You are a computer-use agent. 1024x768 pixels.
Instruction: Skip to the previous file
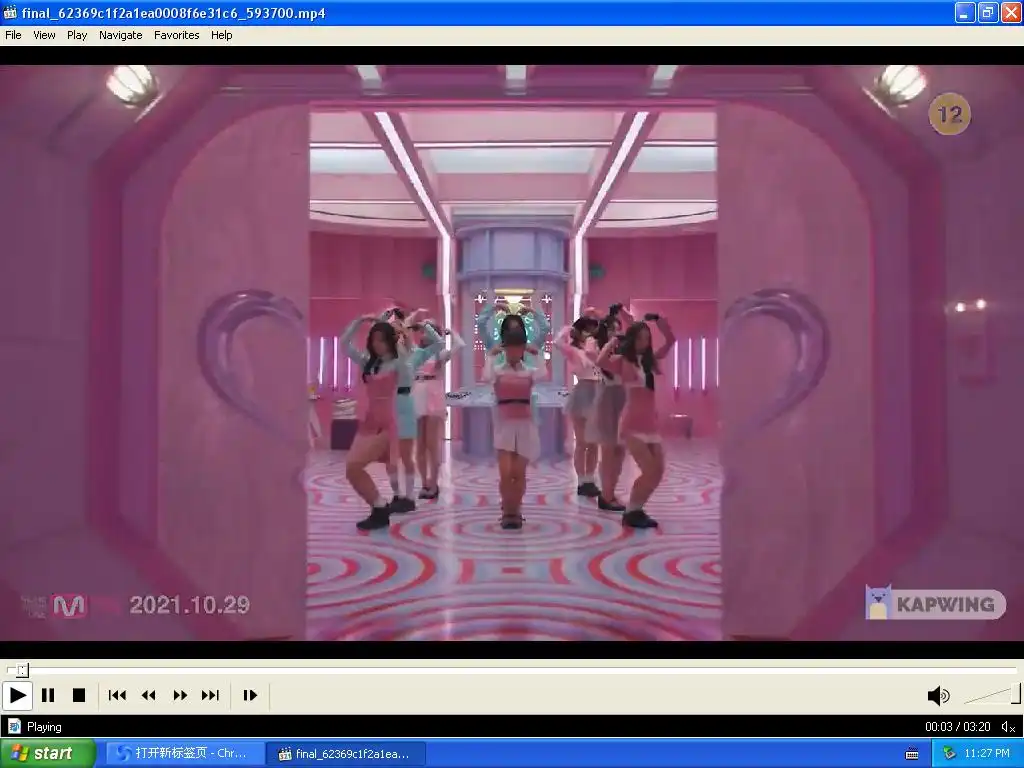tap(117, 696)
